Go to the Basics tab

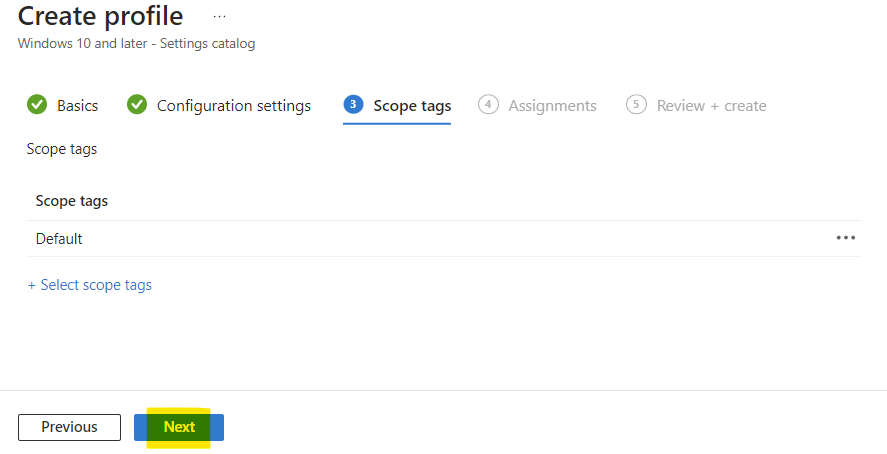pyautogui.click(x=77, y=106)
